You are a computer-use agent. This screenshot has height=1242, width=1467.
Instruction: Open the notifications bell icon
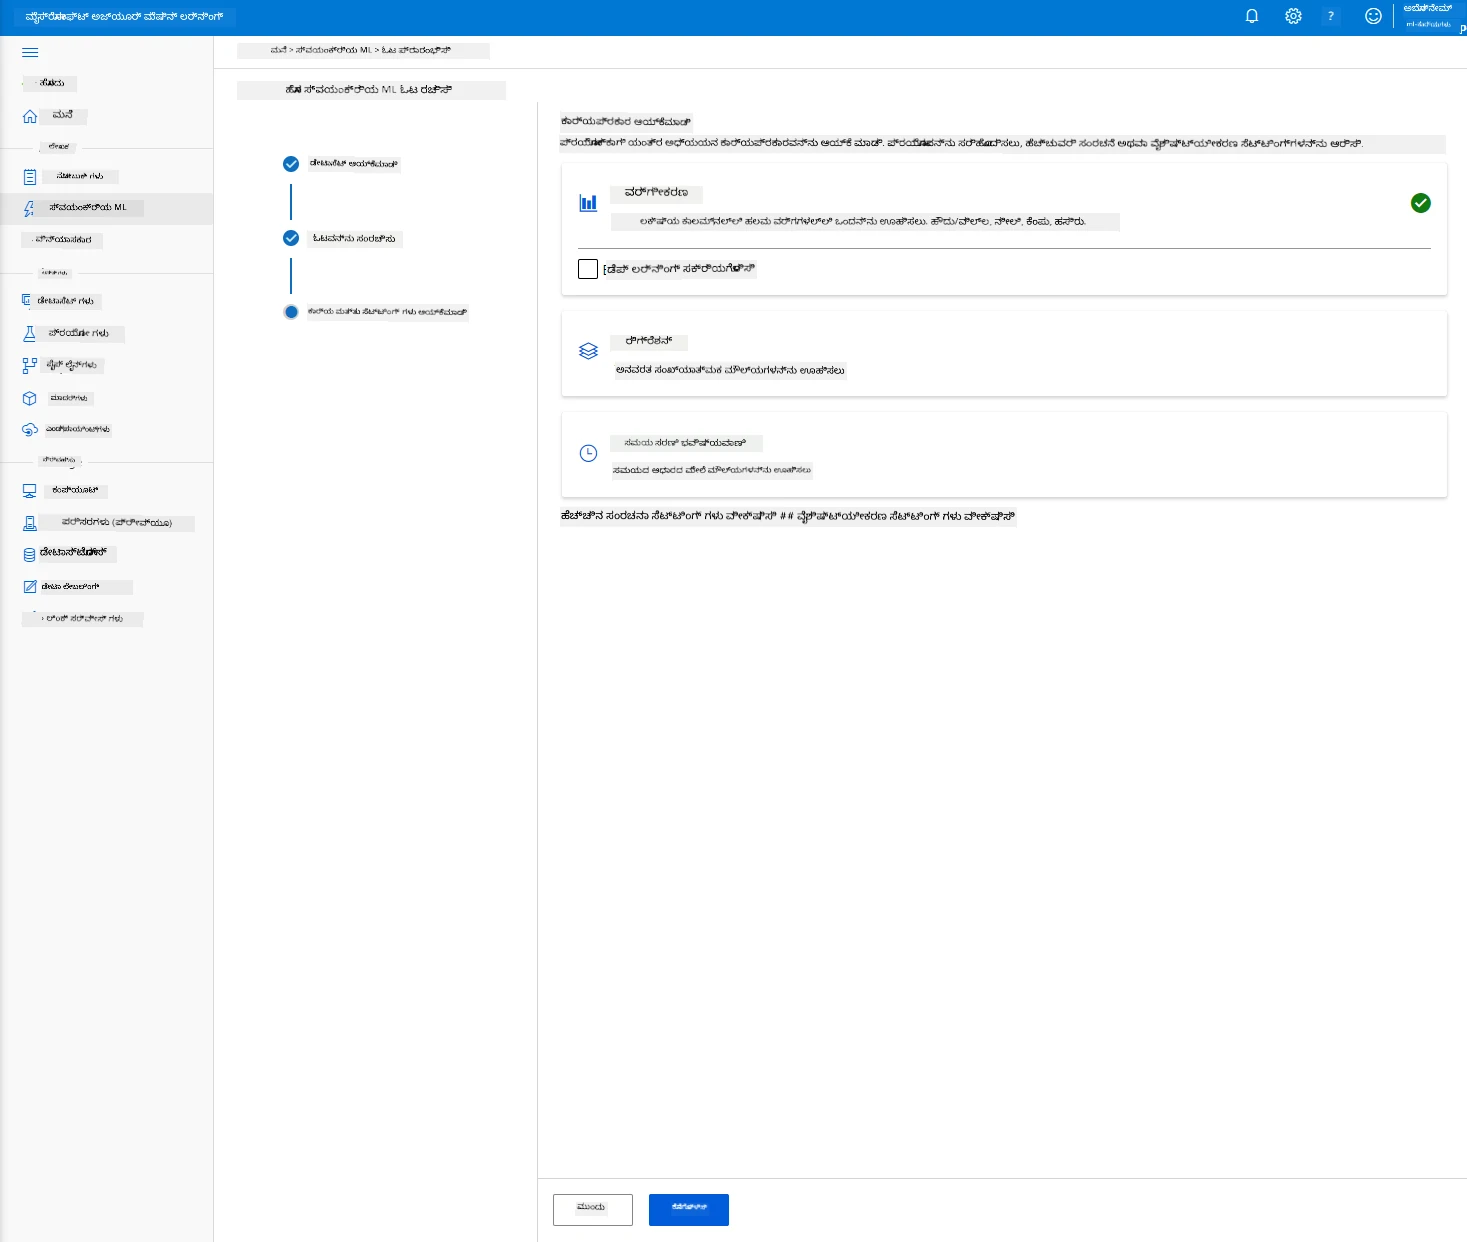1251,16
